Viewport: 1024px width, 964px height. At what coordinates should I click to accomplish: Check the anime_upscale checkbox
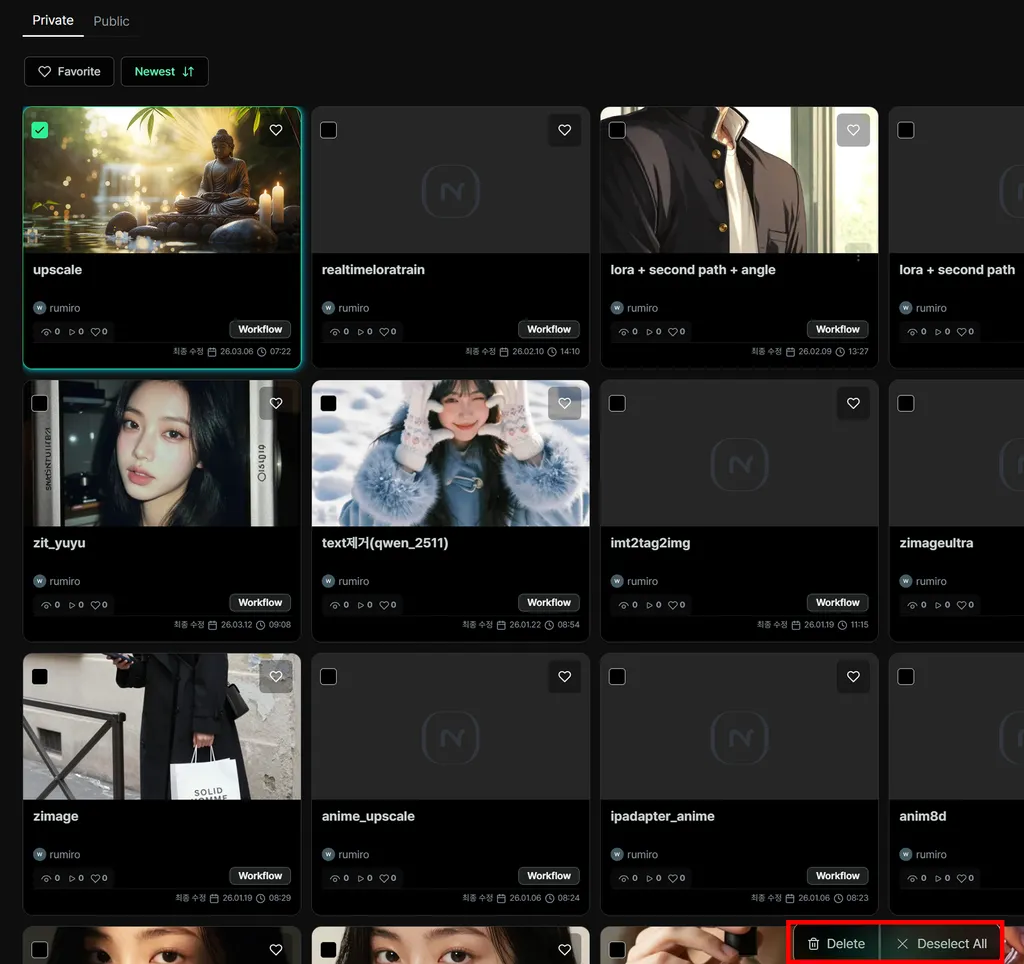point(328,676)
